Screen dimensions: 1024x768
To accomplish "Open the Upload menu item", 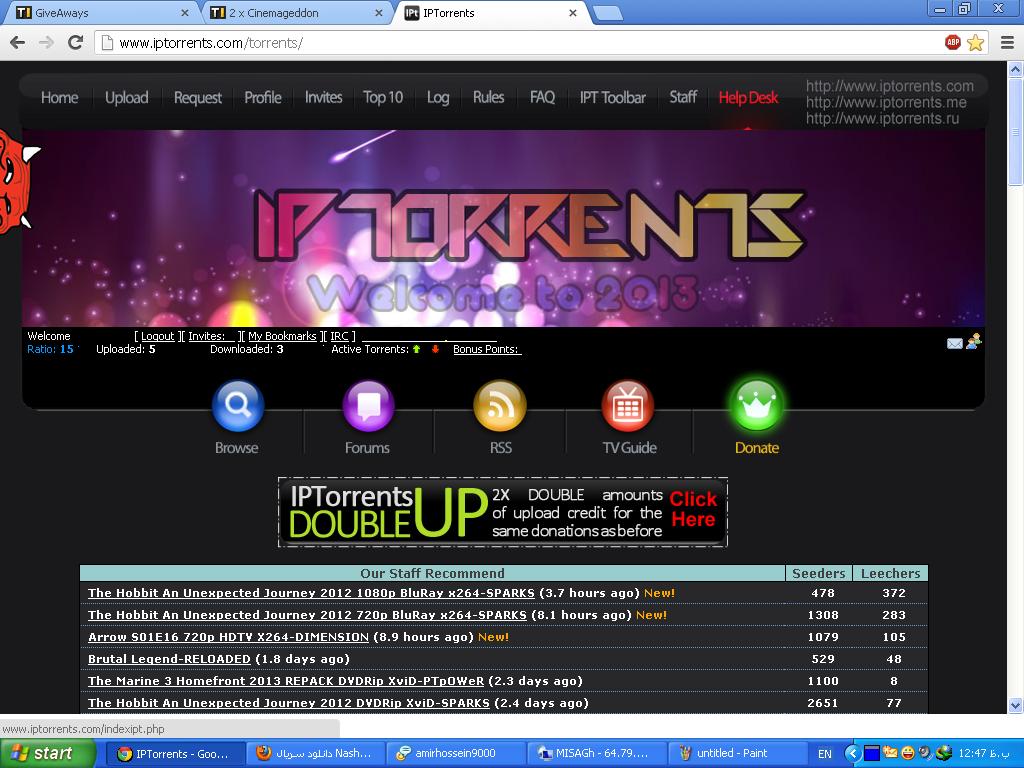I will (127, 97).
